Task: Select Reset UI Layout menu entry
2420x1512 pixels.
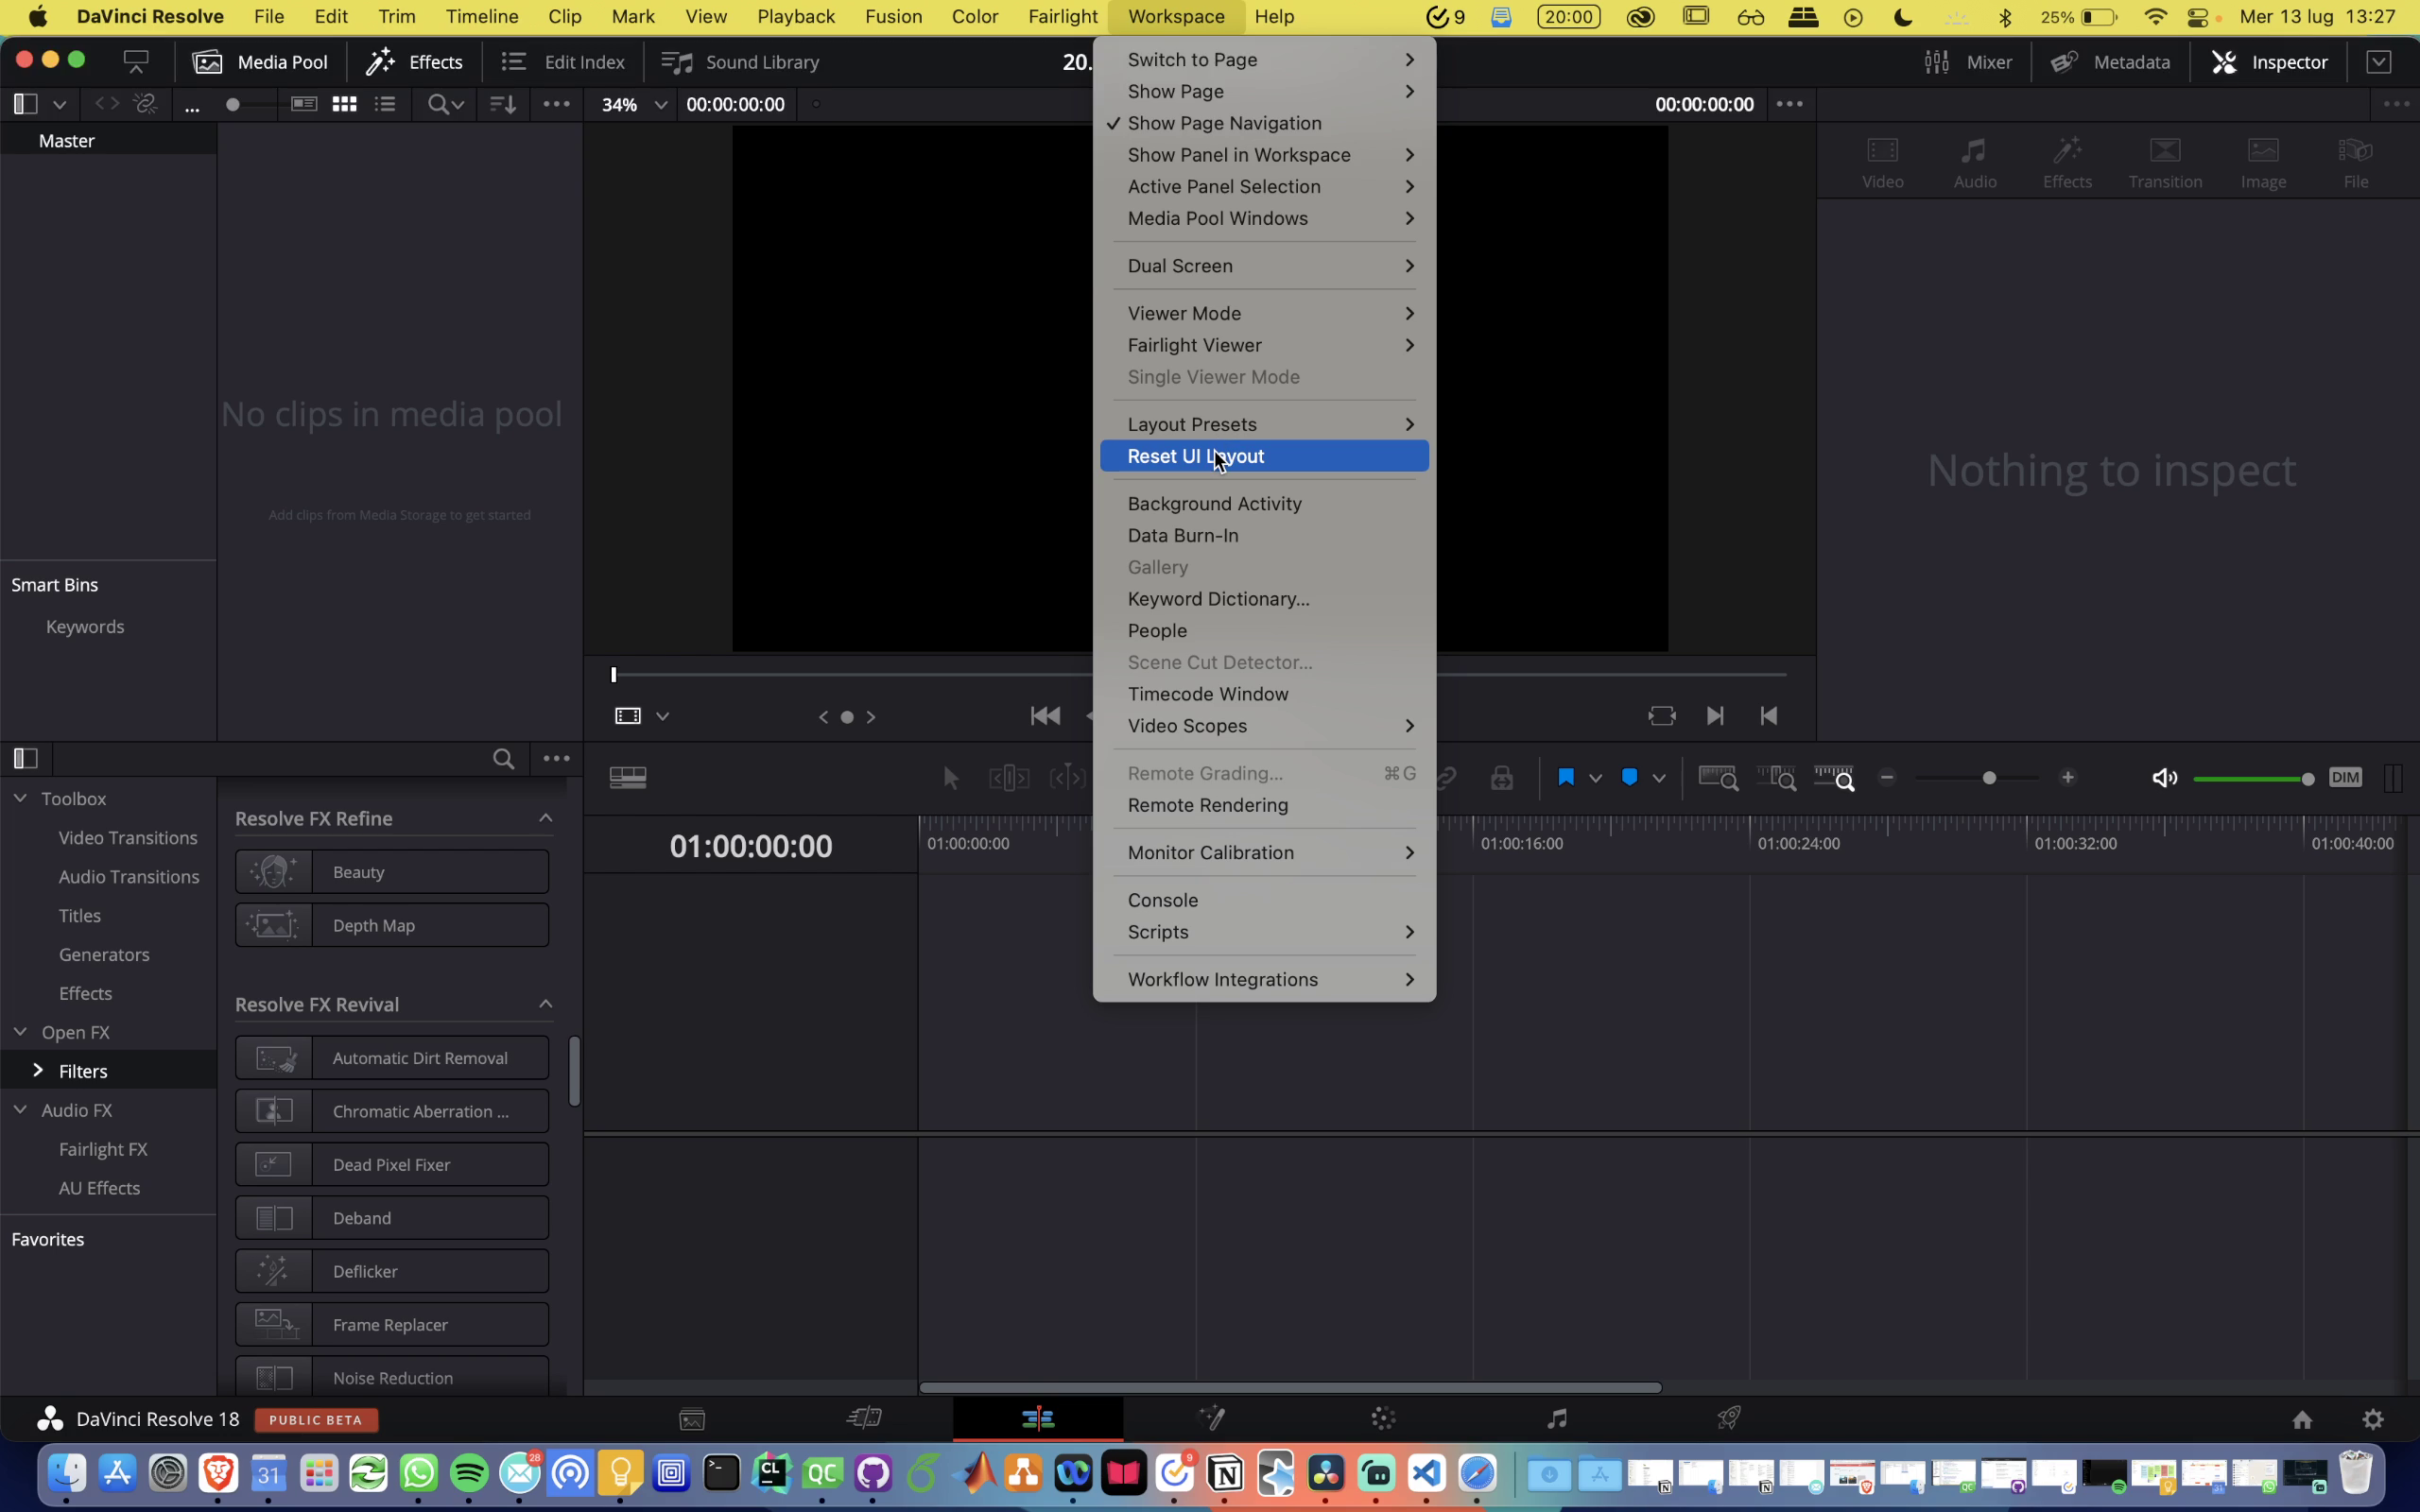Action: point(1264,456)
